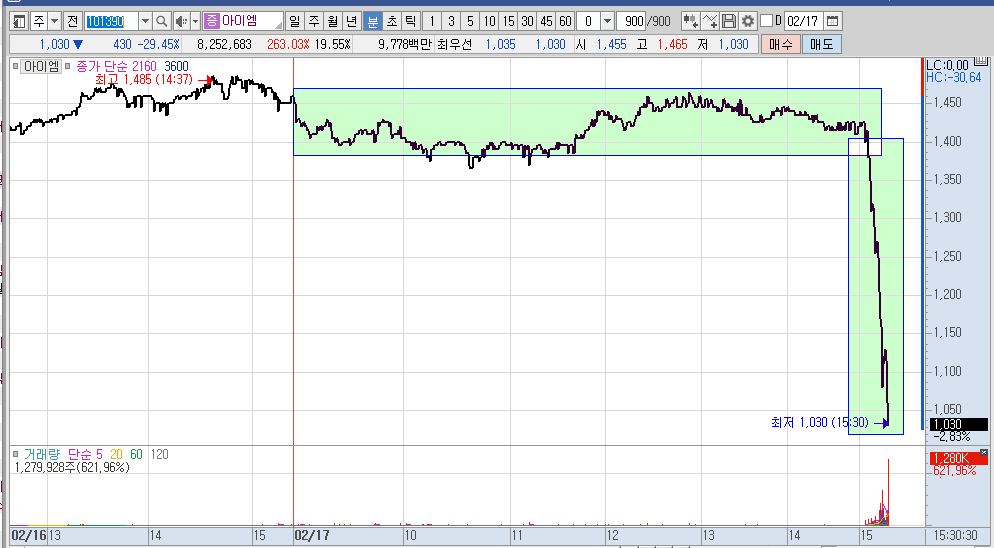Viewport: 994px width, 548px height.
Task: Click the speaker sound alert icon
Action: click(180, 21)
